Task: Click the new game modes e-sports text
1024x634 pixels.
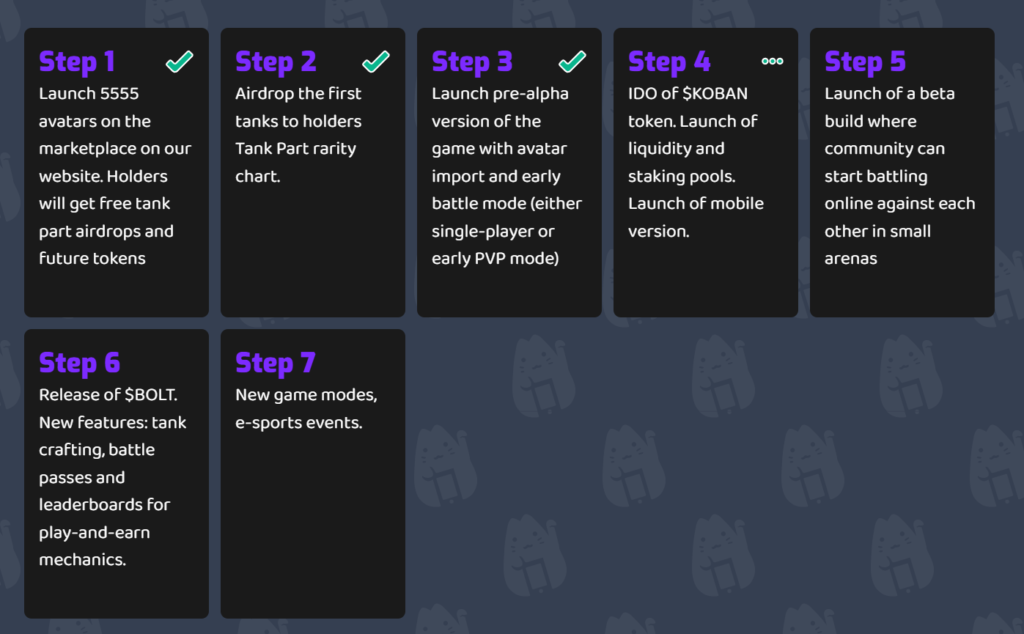Action: tap(306, 409)
